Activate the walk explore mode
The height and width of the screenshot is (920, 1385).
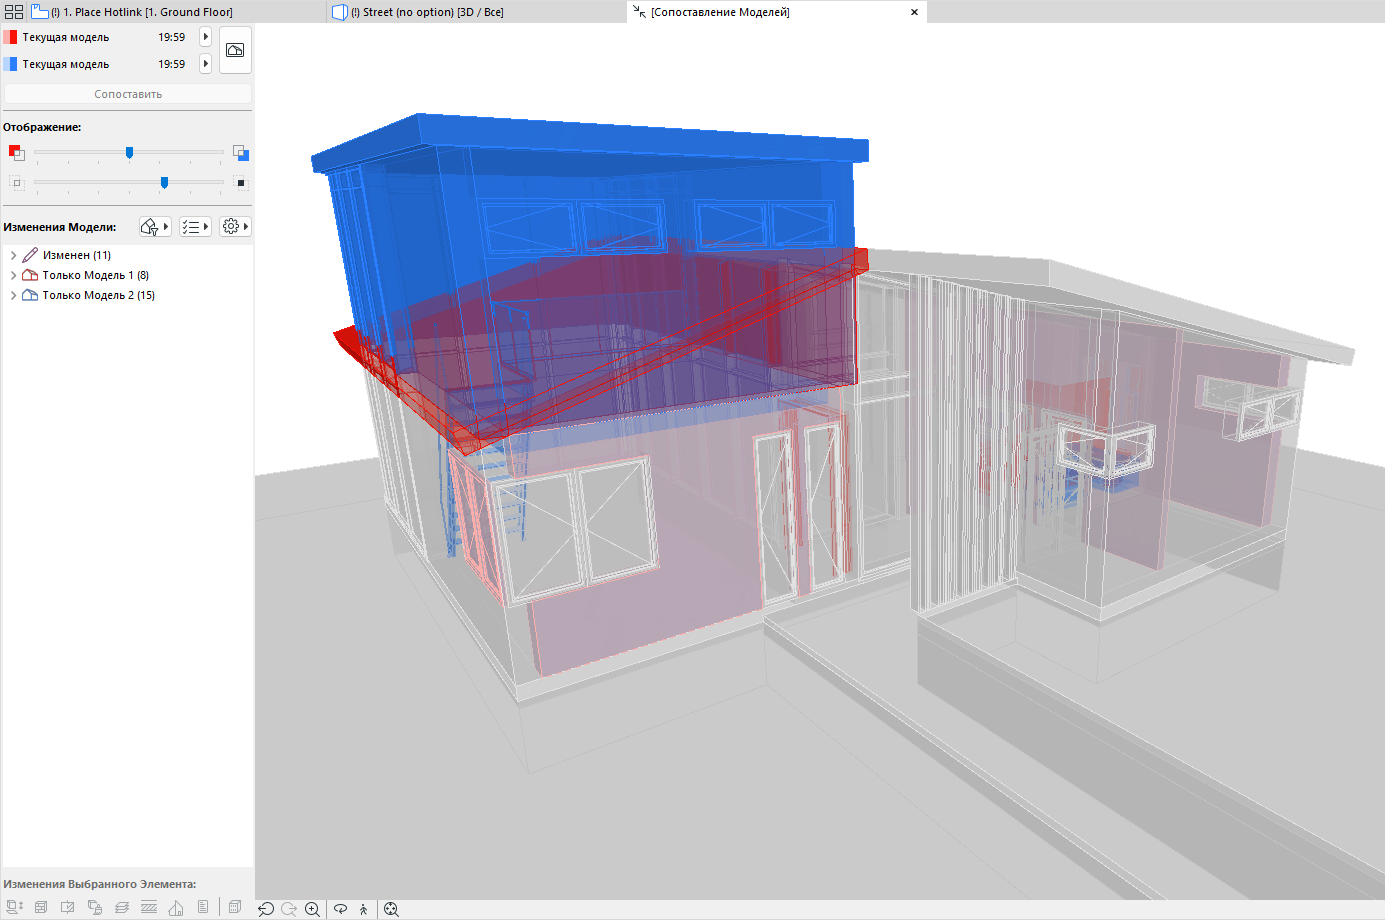pos(364,909)
